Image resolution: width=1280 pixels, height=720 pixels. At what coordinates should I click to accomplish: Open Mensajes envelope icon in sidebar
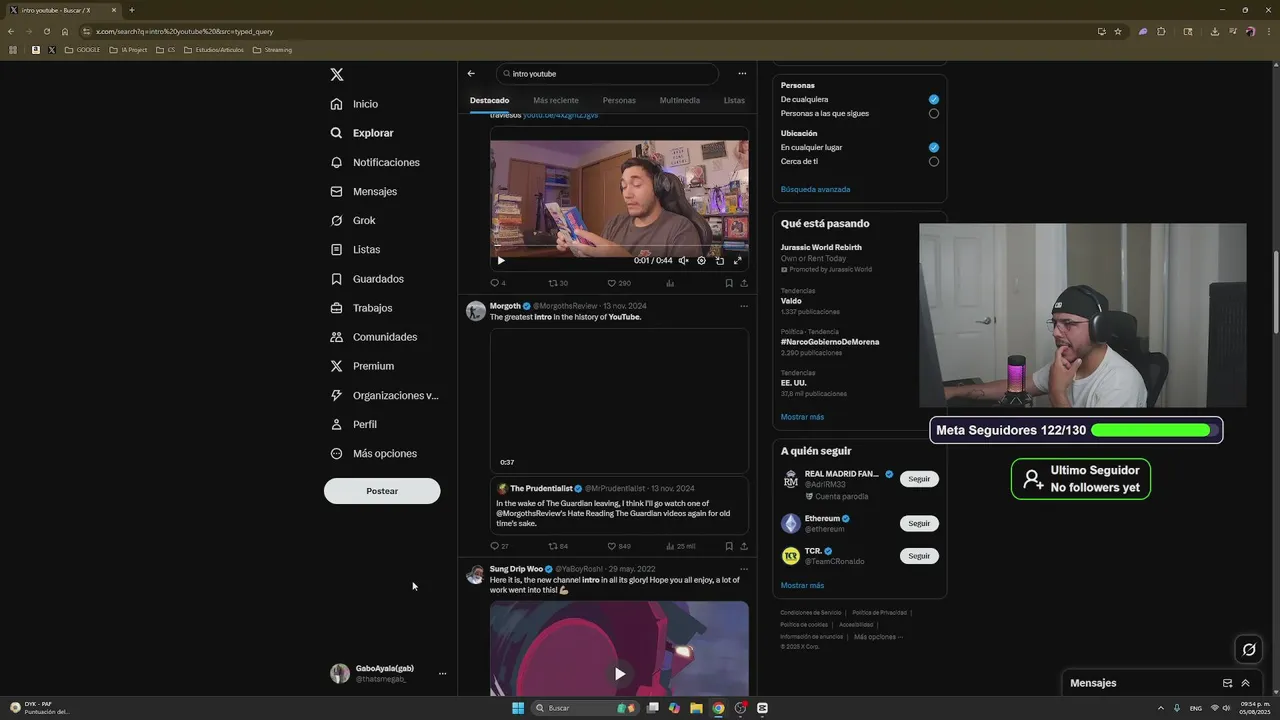click(337, 191)
